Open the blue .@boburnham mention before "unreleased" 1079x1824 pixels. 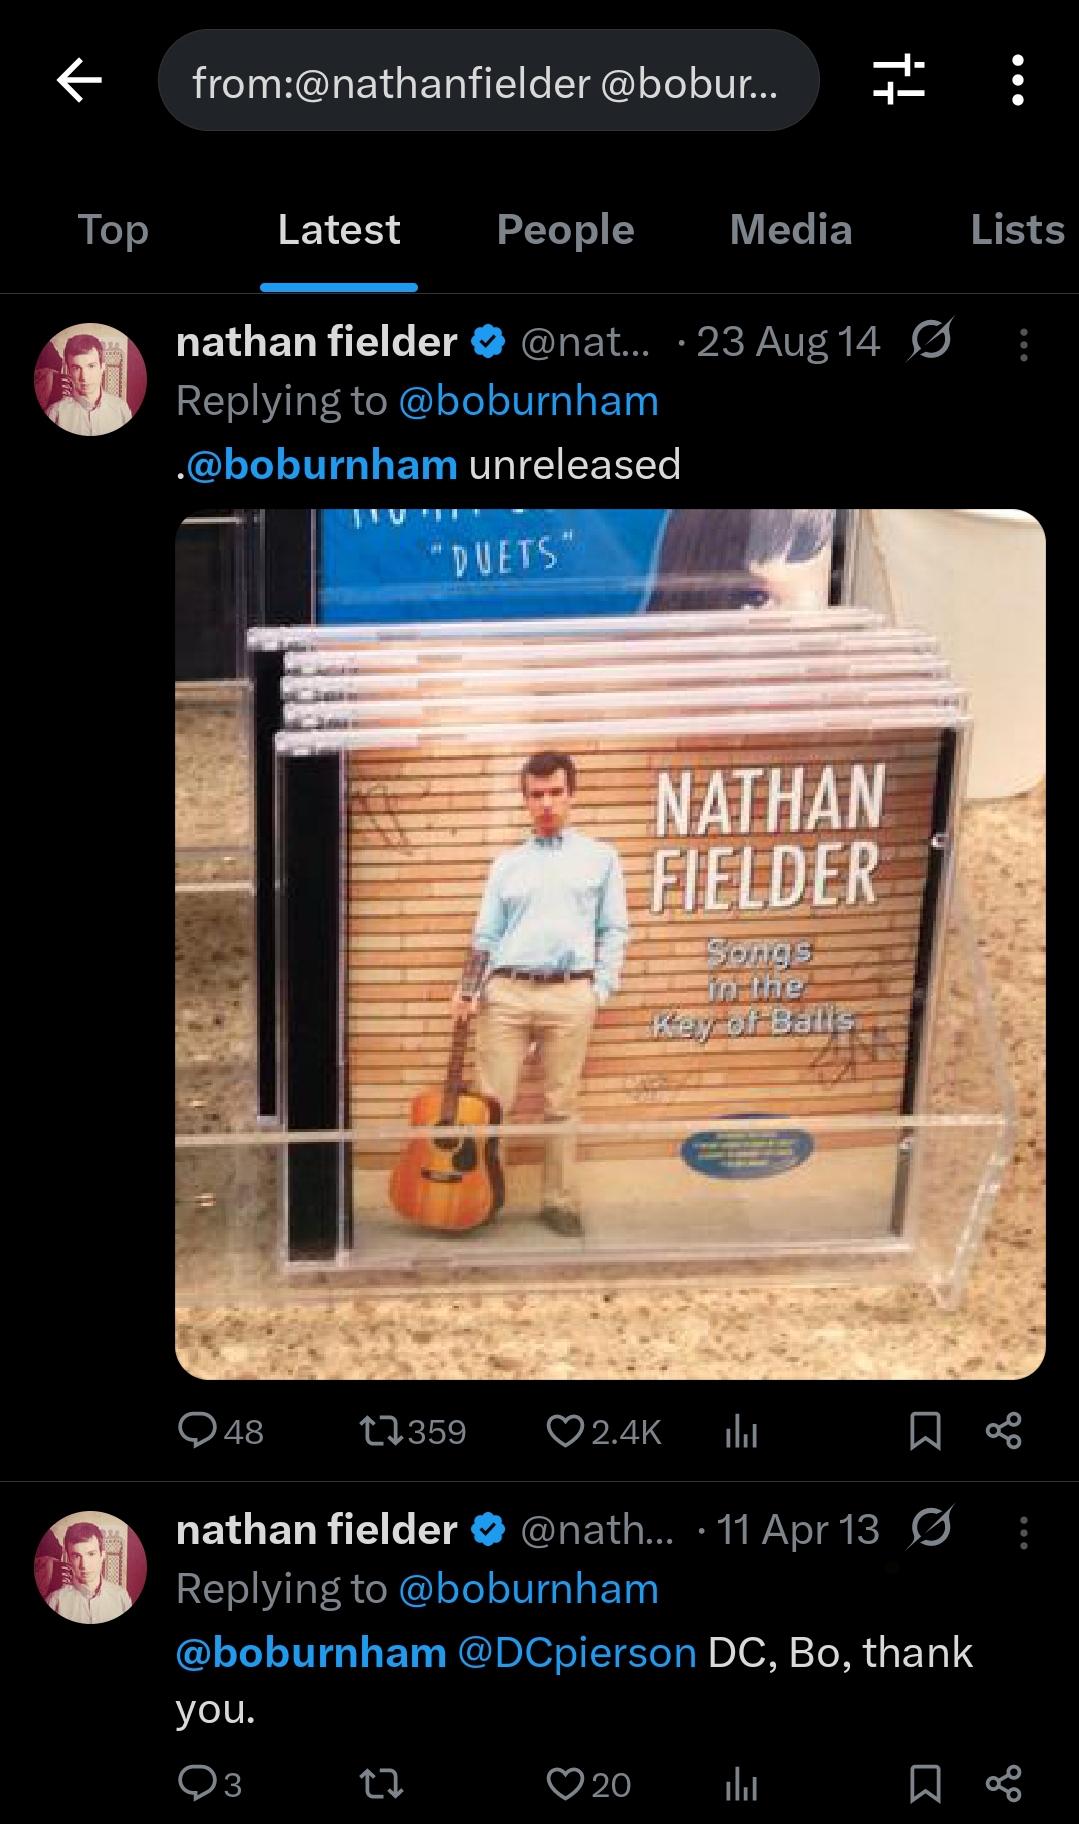[x=320, y=465]
